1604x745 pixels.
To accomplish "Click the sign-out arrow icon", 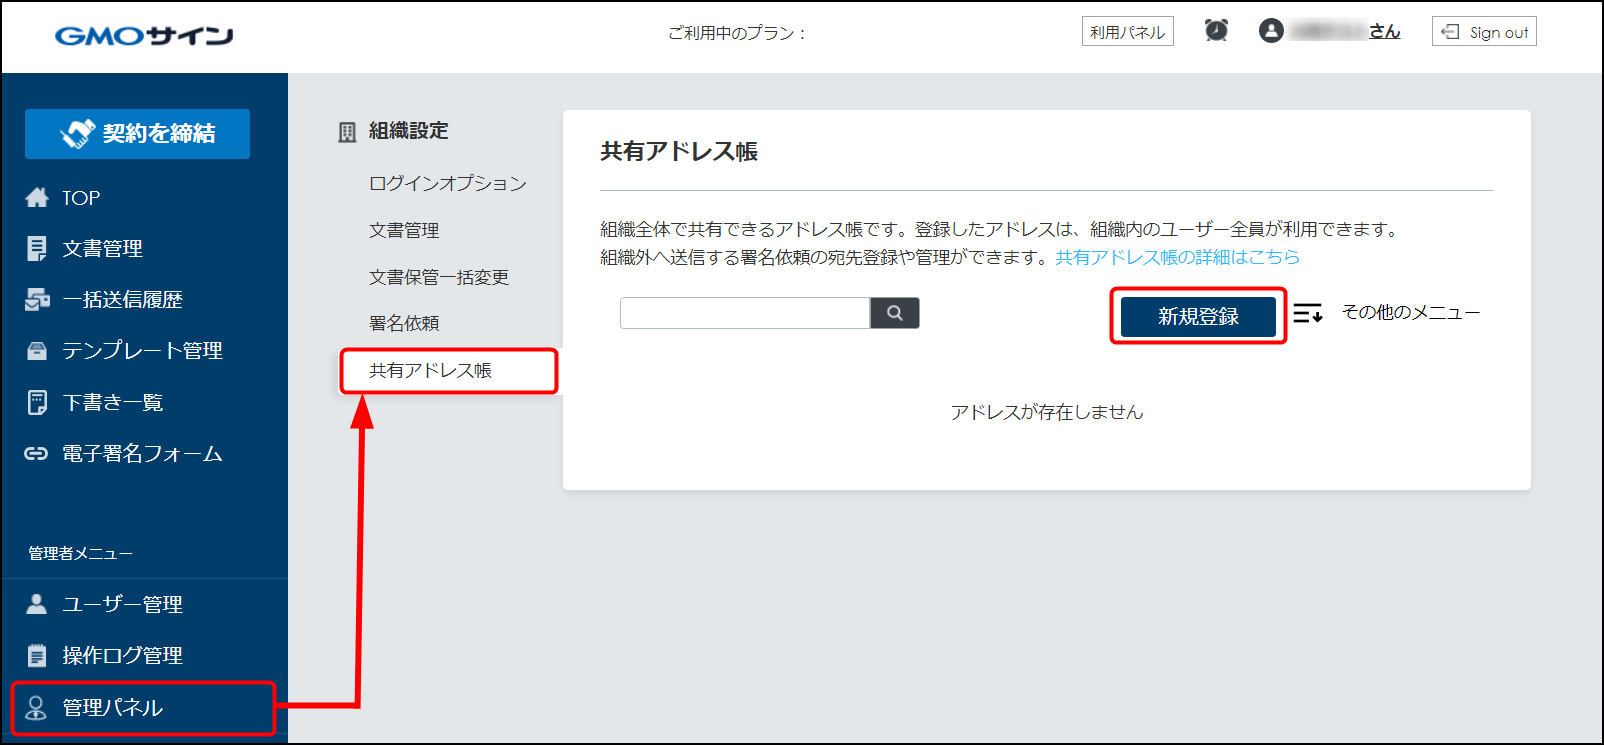I will tap(1450, 32).
